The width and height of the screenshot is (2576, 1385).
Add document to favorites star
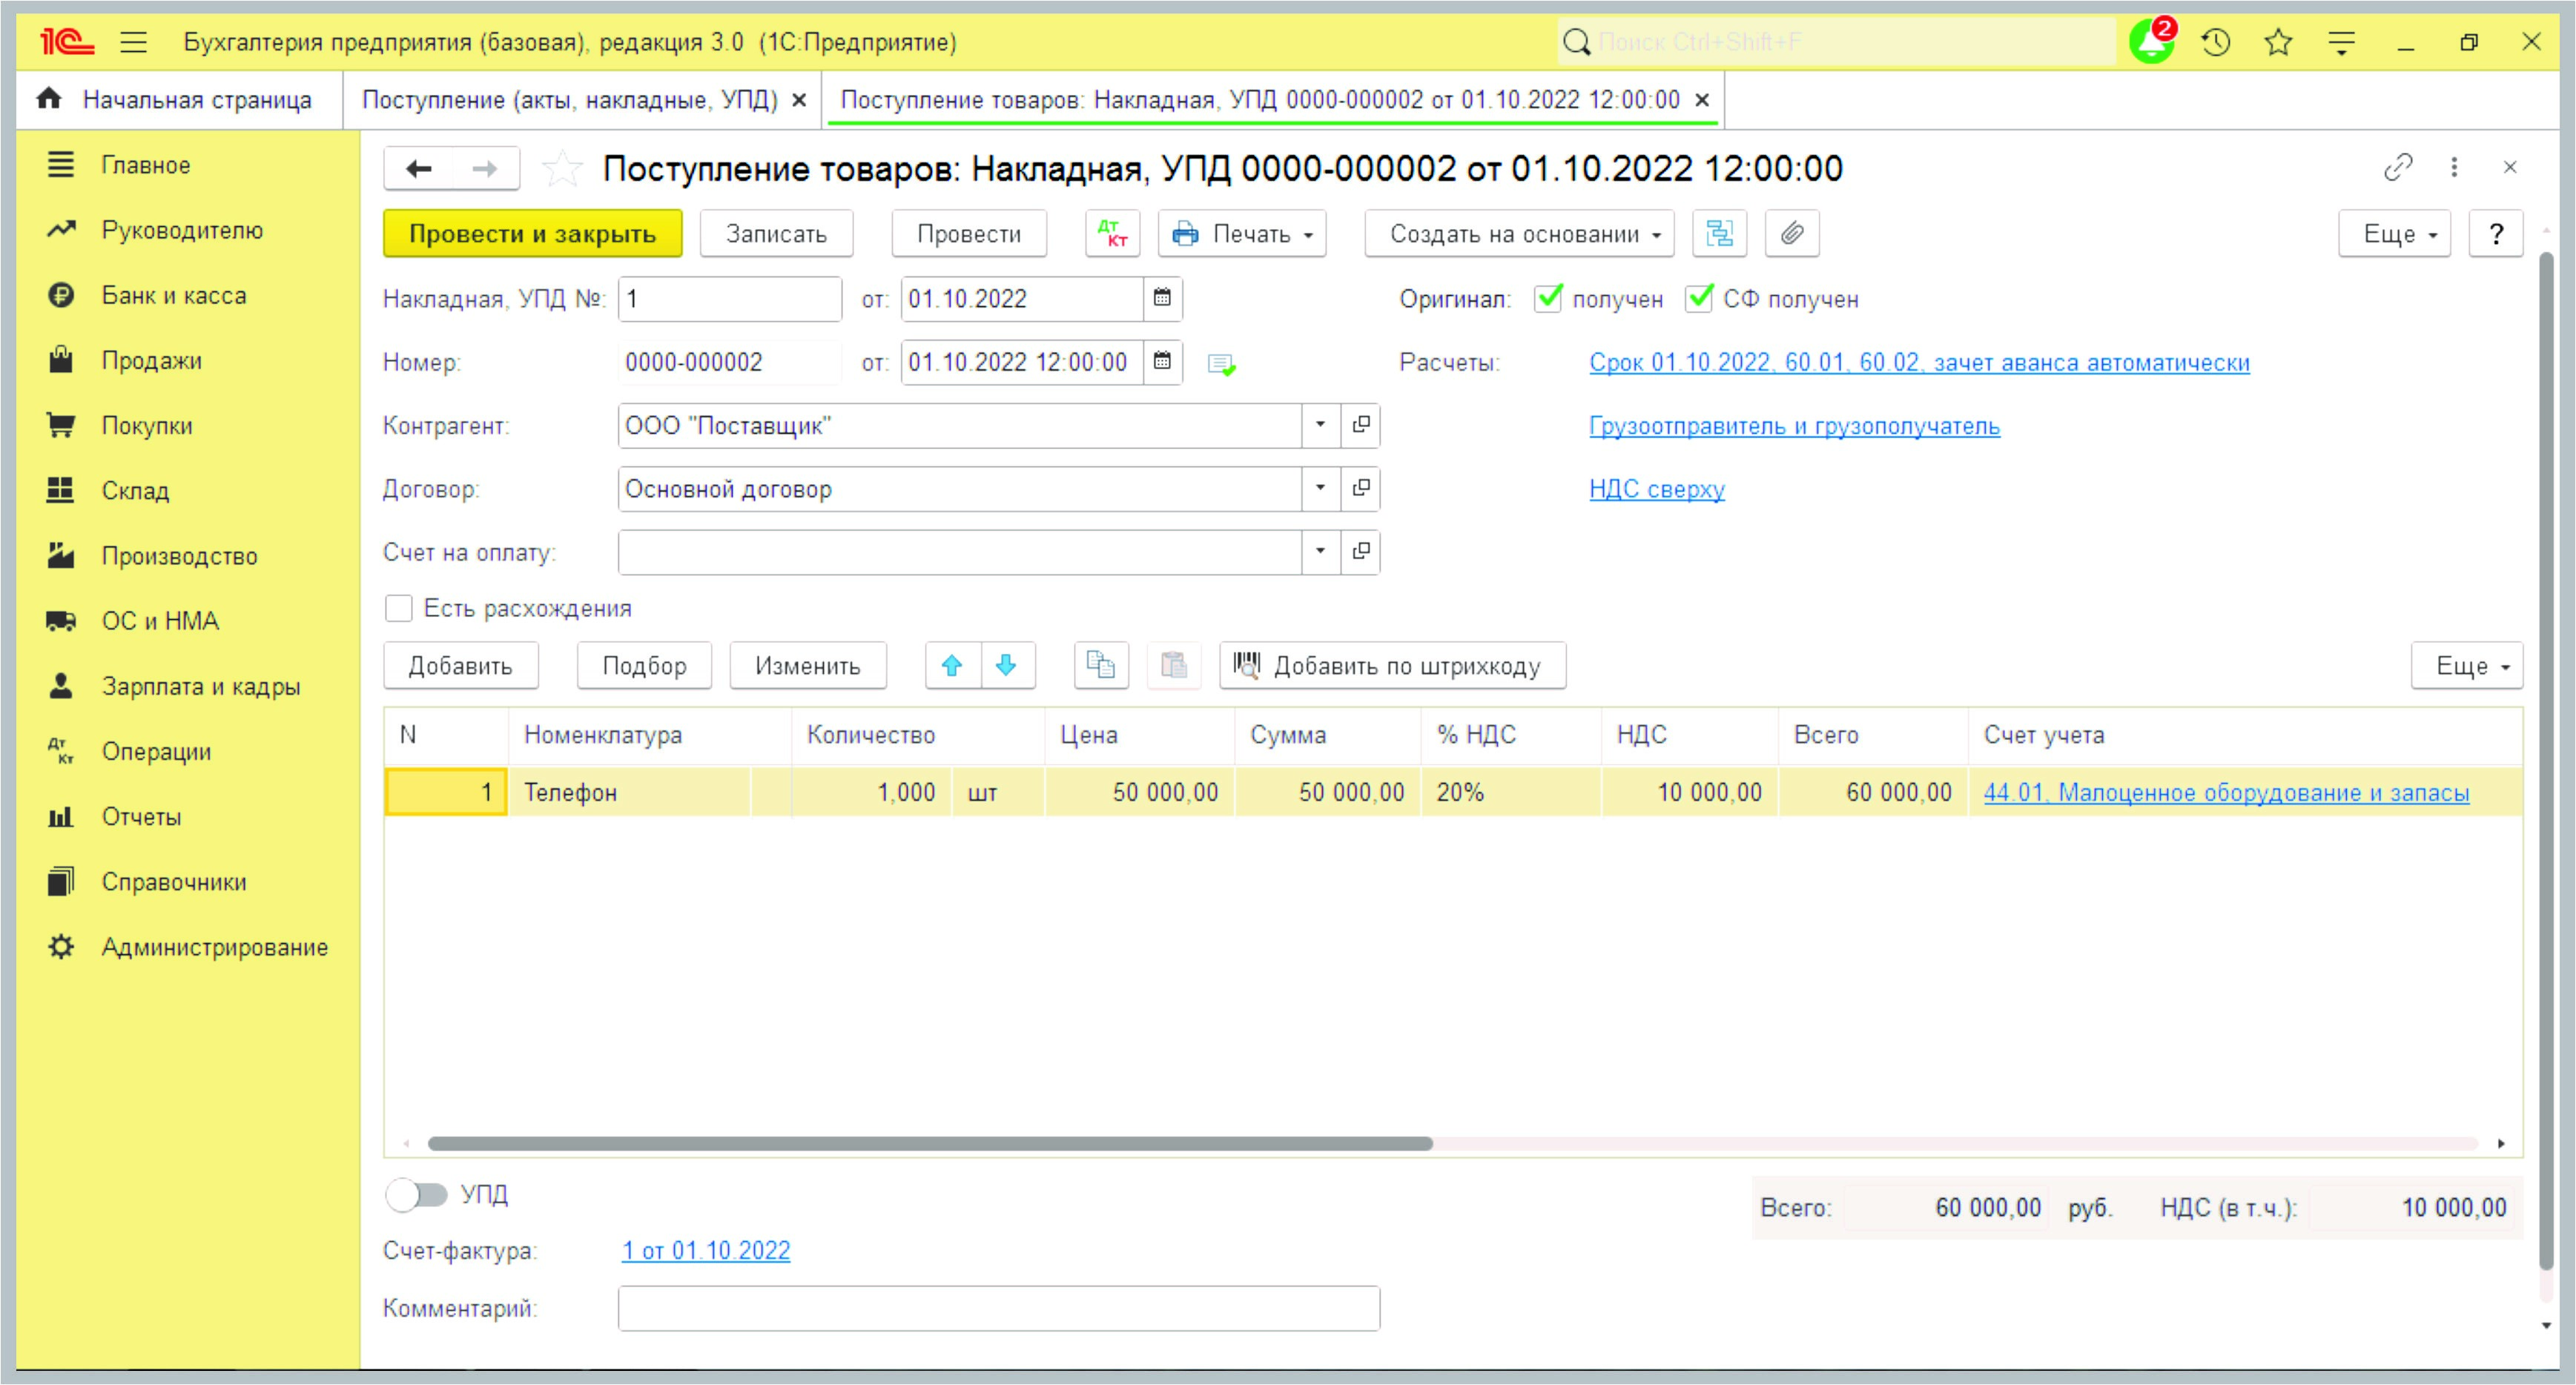(x=561, y=168)
